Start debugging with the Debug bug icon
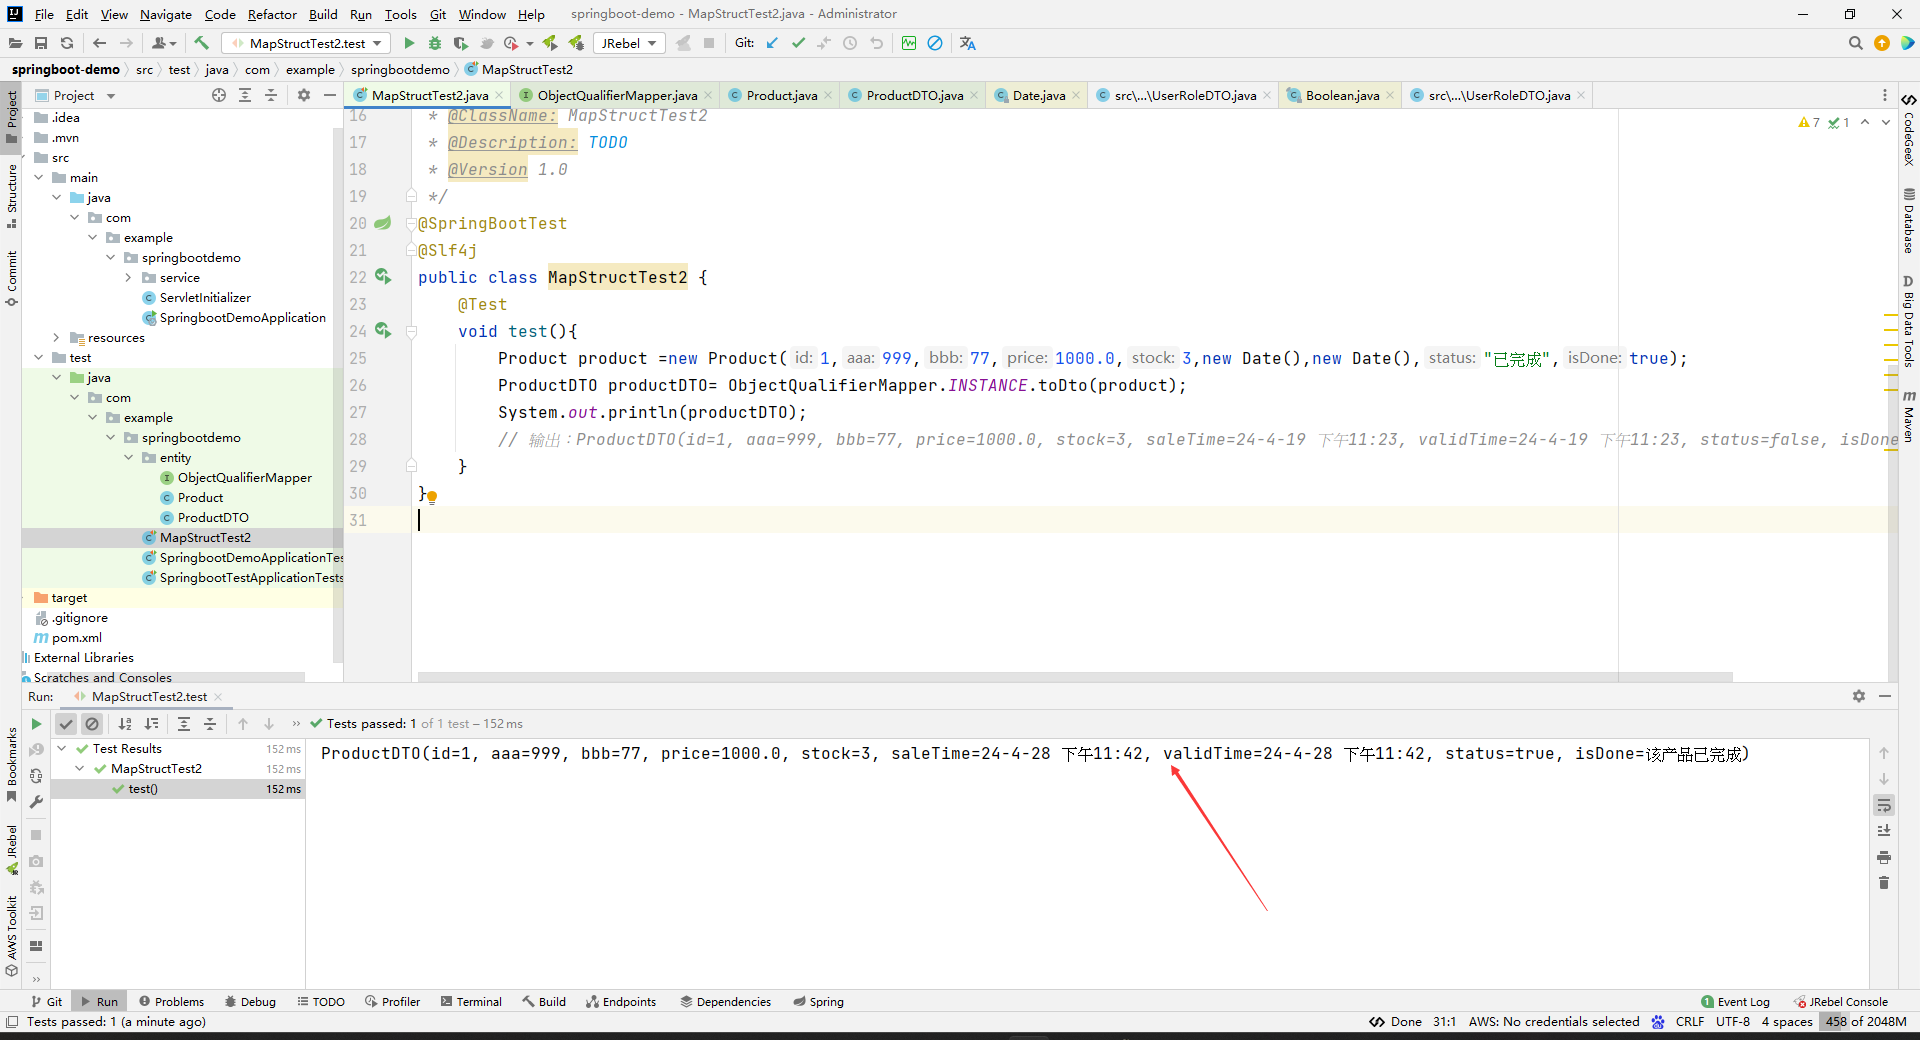 point(435,43)
